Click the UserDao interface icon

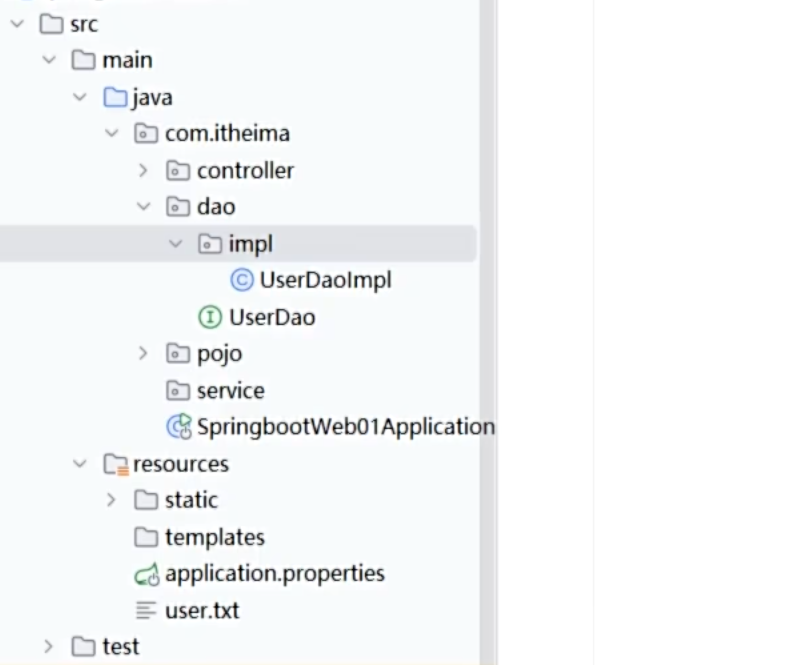click(x=210, y=318)
